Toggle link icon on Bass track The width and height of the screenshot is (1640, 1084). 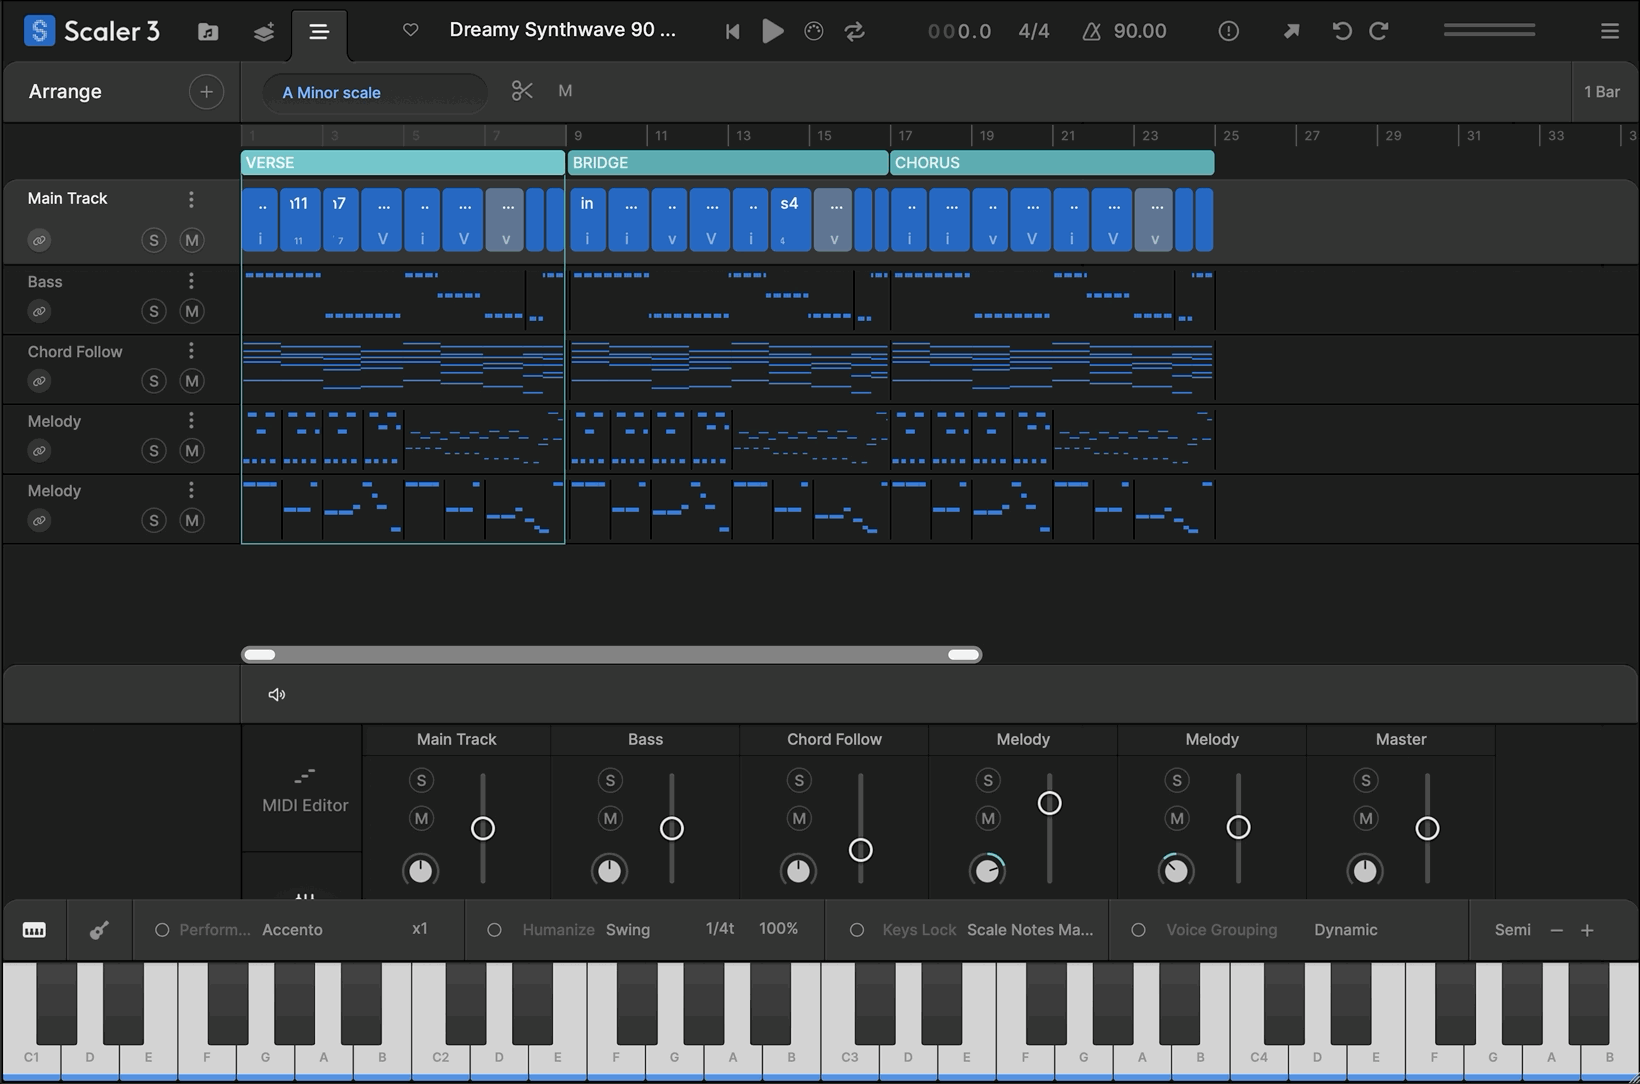click(x=39, y=311)
